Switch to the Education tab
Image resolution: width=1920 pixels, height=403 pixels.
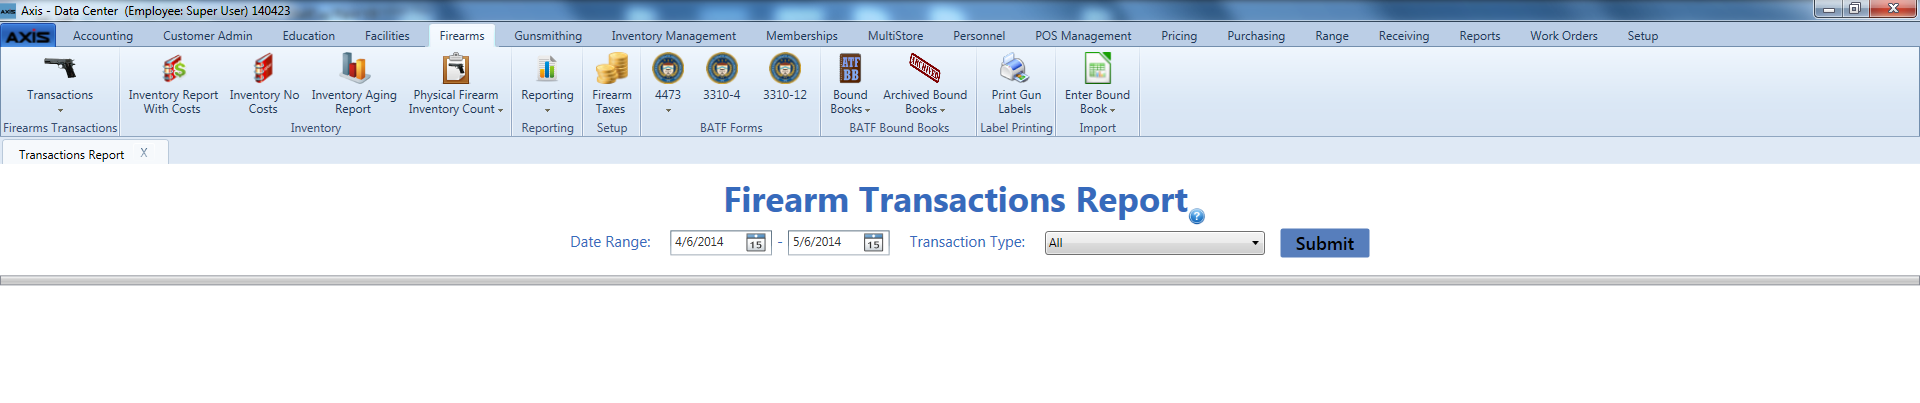pyautogui.click(x=309, y=36)
